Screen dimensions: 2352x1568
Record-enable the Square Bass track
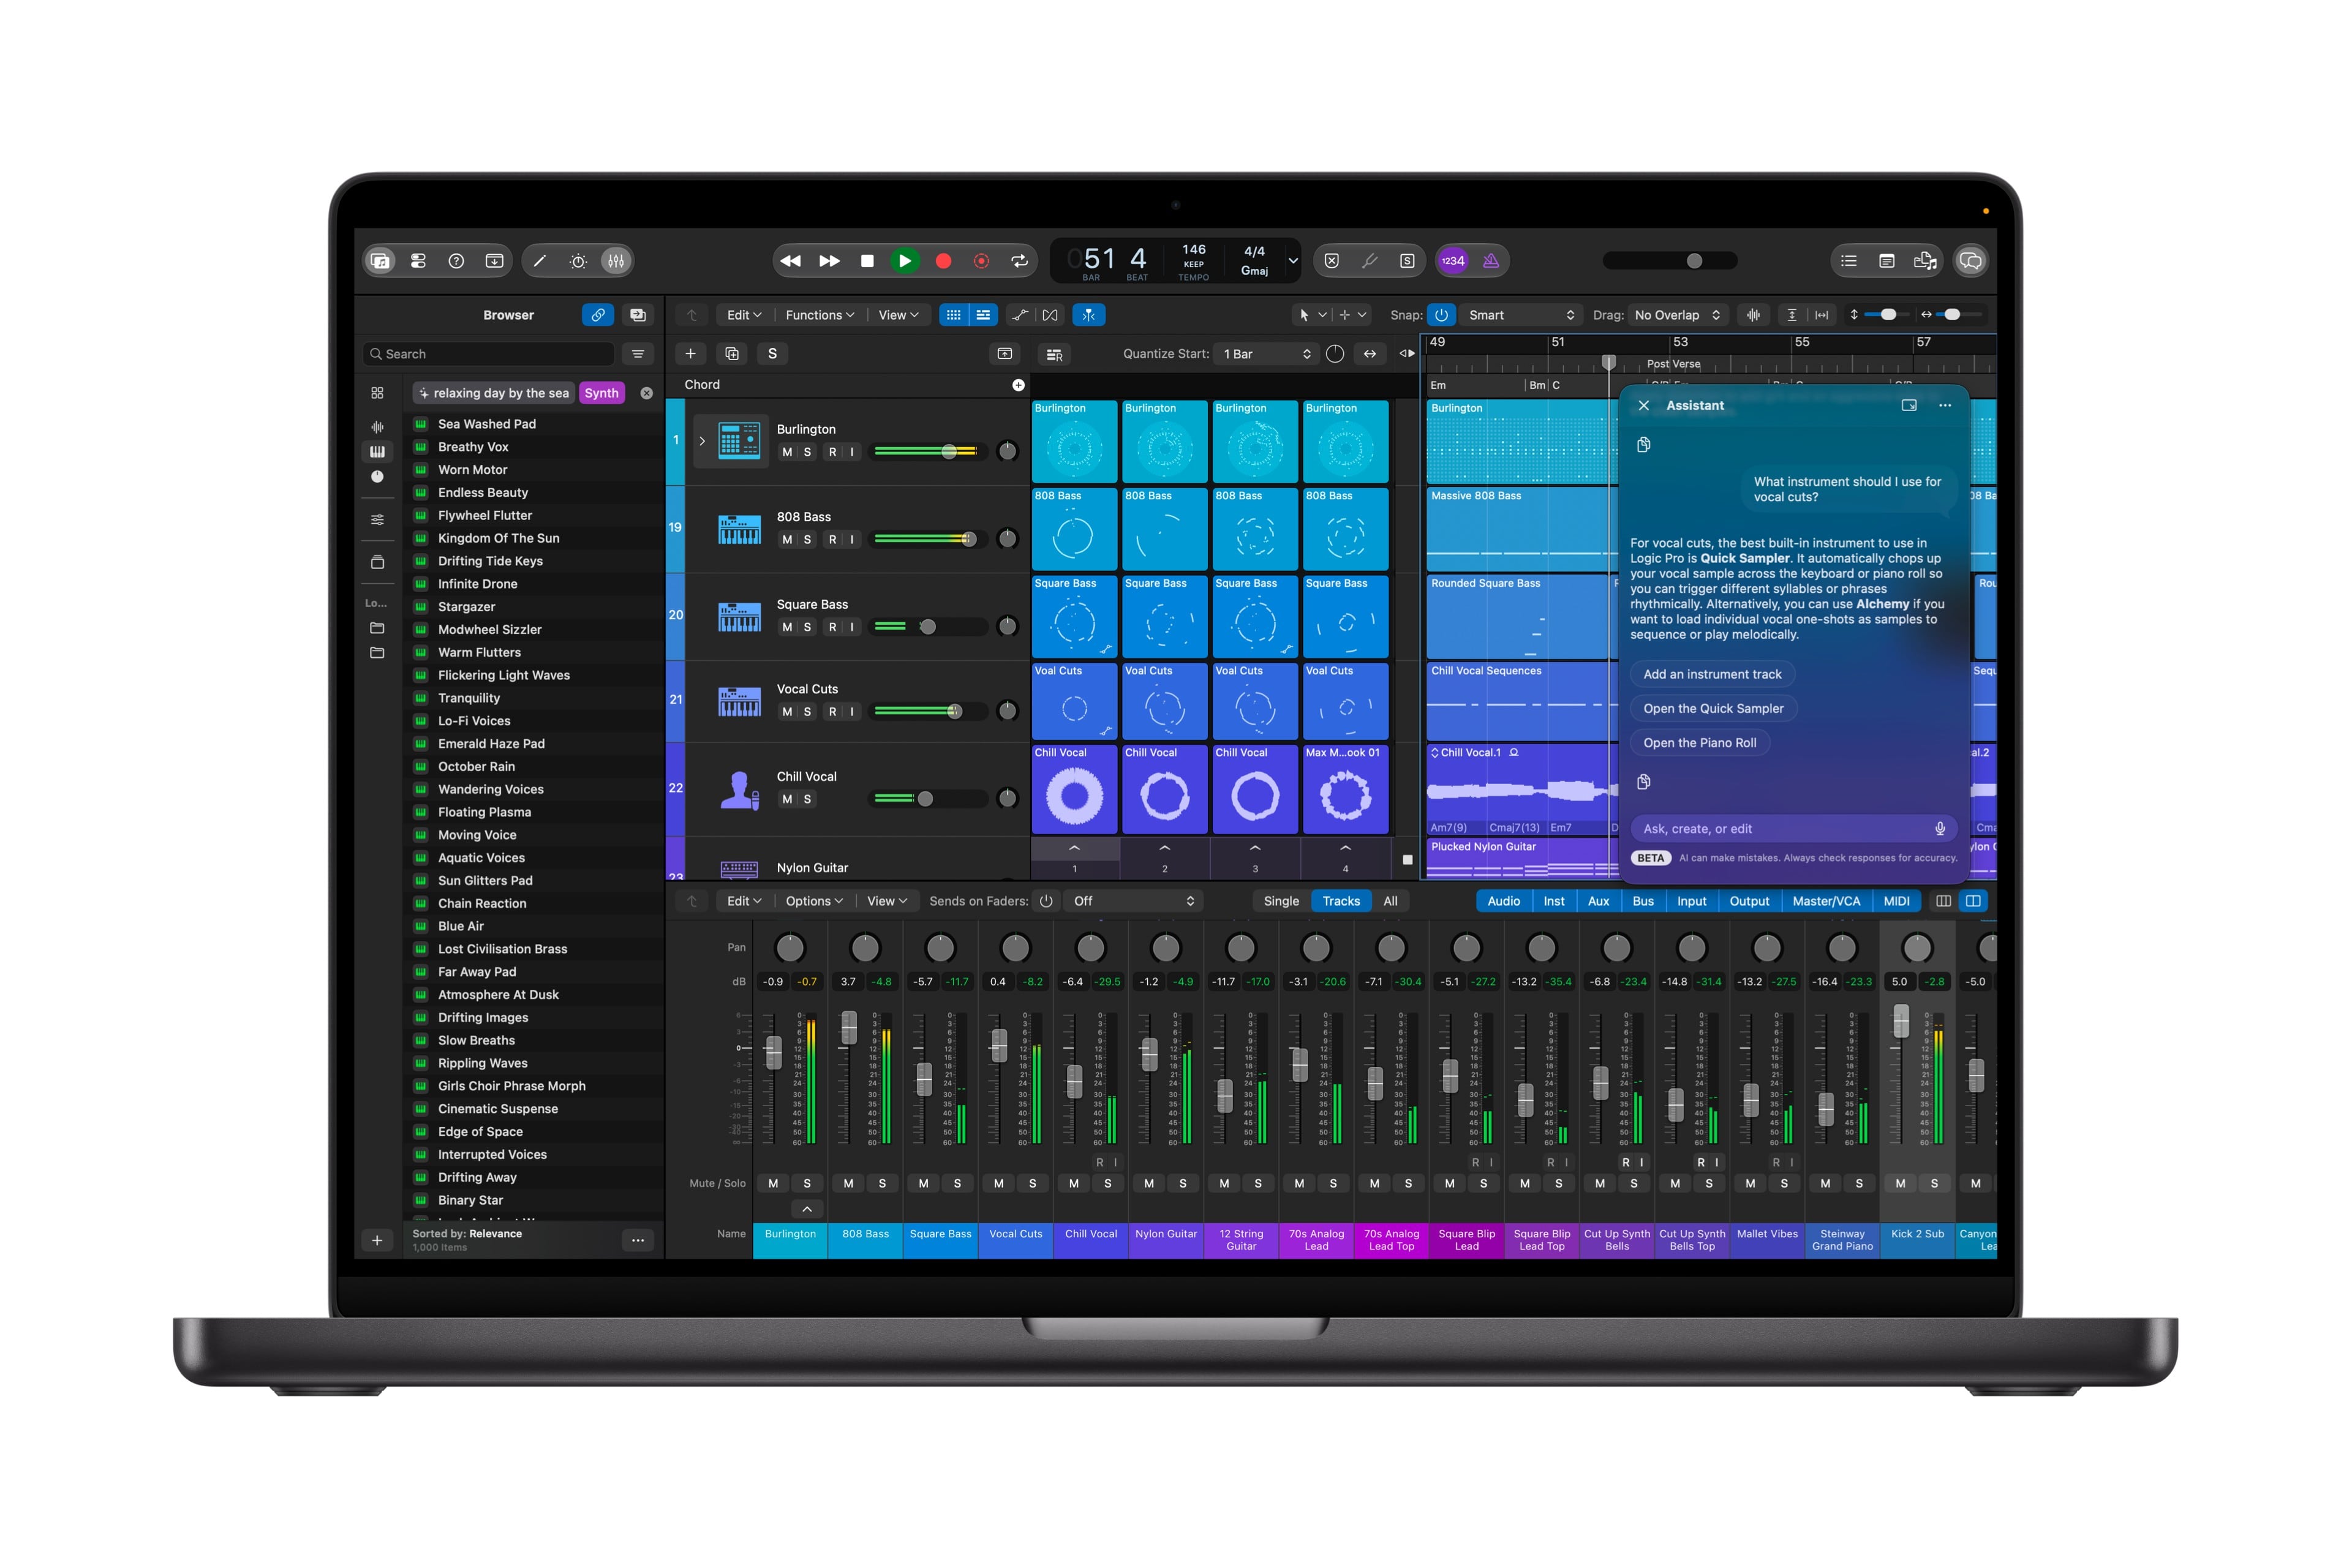pos(832,627)
